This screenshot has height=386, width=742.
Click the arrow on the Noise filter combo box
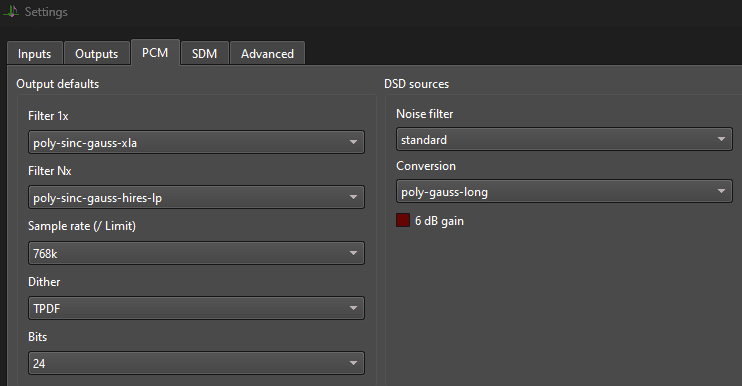(721, 139)
